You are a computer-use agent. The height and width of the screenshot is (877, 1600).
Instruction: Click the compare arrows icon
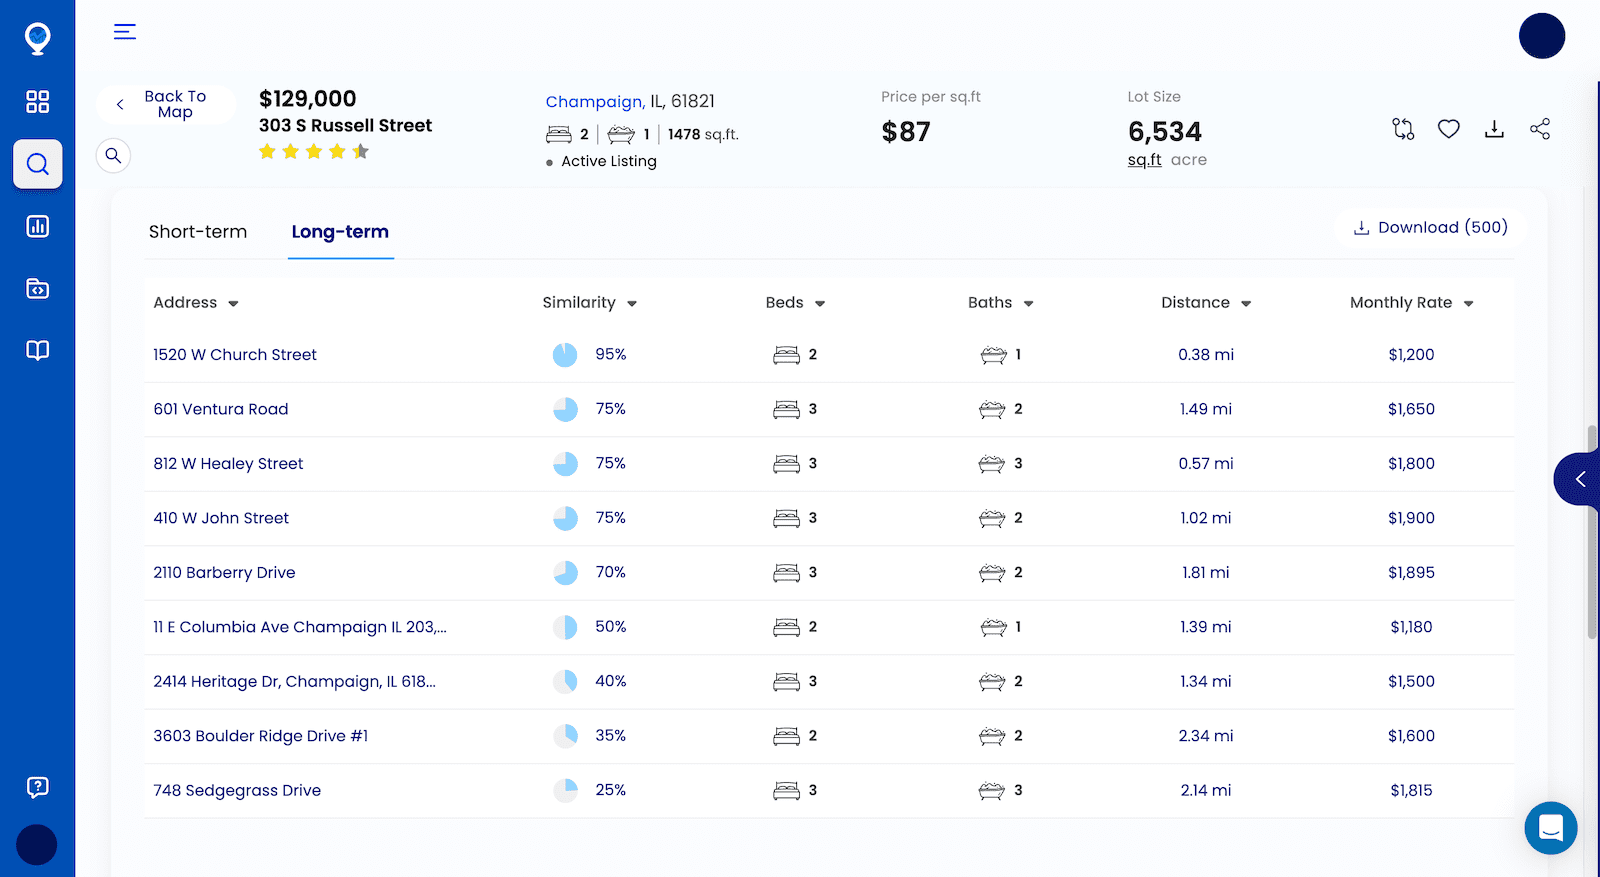click(1403, 129)
